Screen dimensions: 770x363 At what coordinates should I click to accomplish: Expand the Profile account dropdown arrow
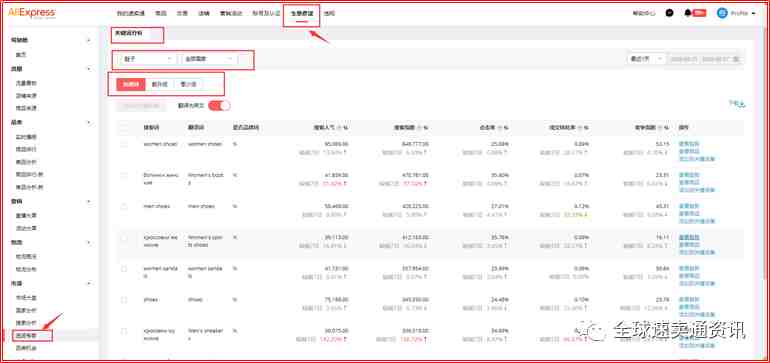tap(754, 13)
